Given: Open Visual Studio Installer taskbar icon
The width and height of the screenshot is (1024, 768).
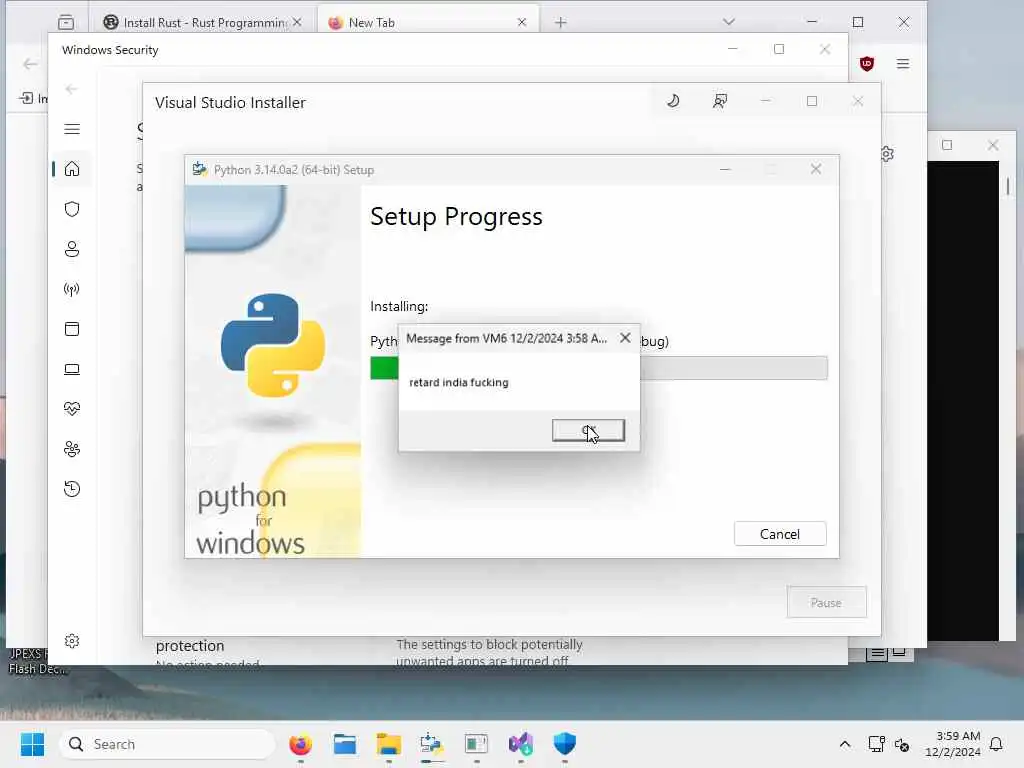Looking at the screenshot, I should click(x=520, y=744).
